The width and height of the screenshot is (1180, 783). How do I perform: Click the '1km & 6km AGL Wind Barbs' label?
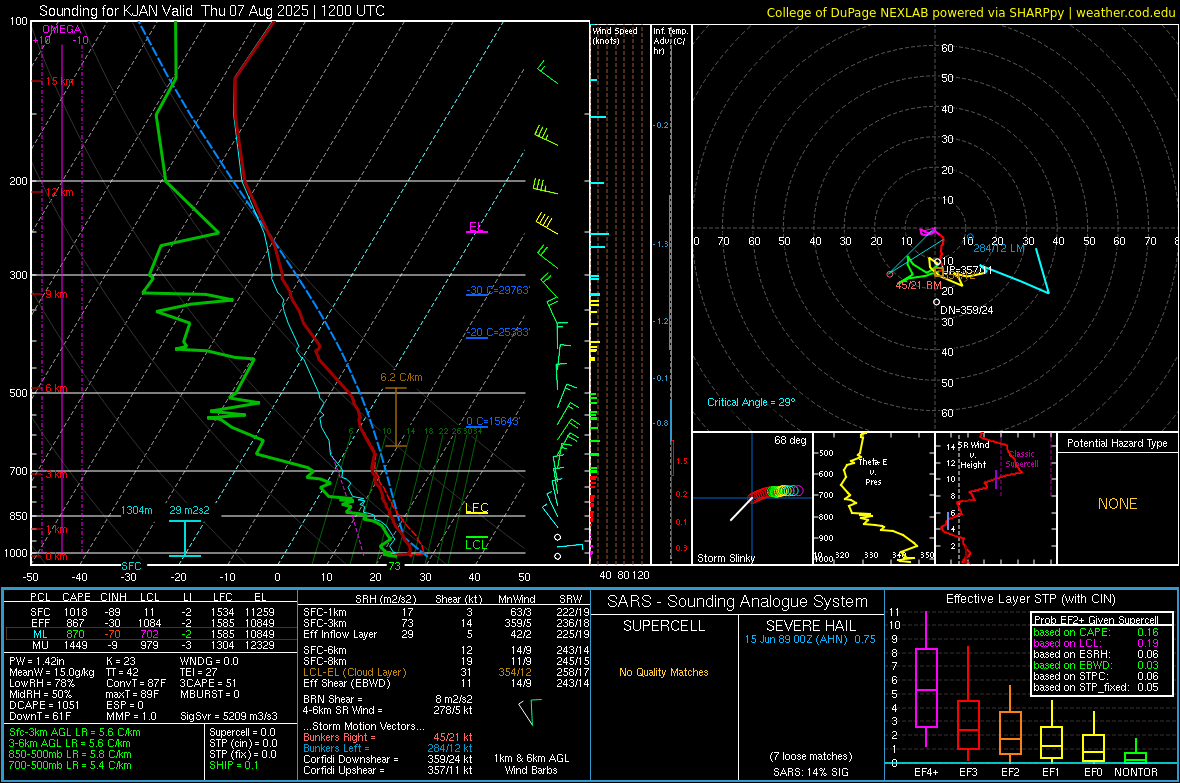coord(531,764)
